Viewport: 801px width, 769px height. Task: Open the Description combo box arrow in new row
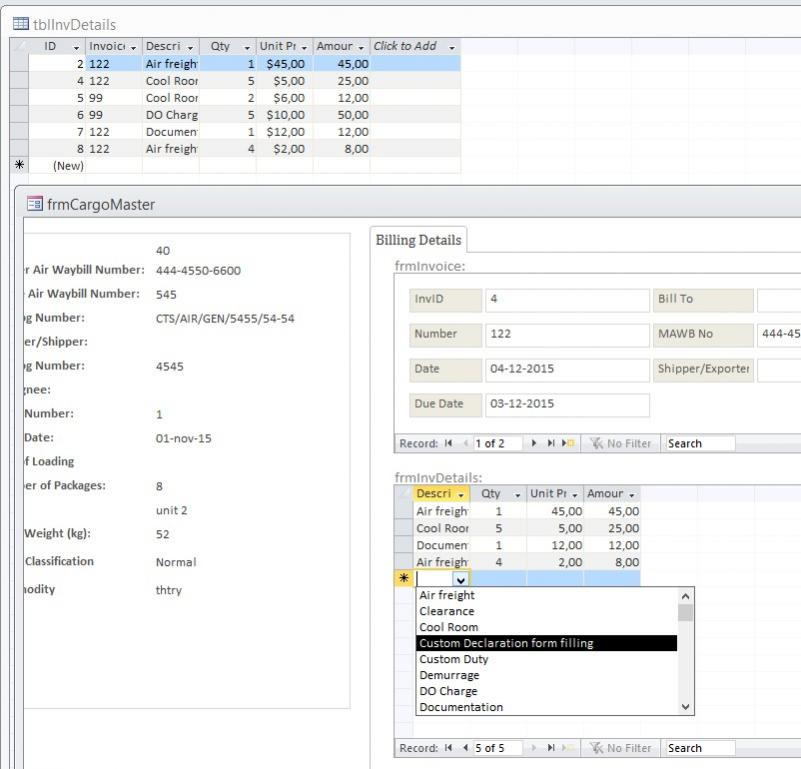pyautogui.click(x=460, y=579)
